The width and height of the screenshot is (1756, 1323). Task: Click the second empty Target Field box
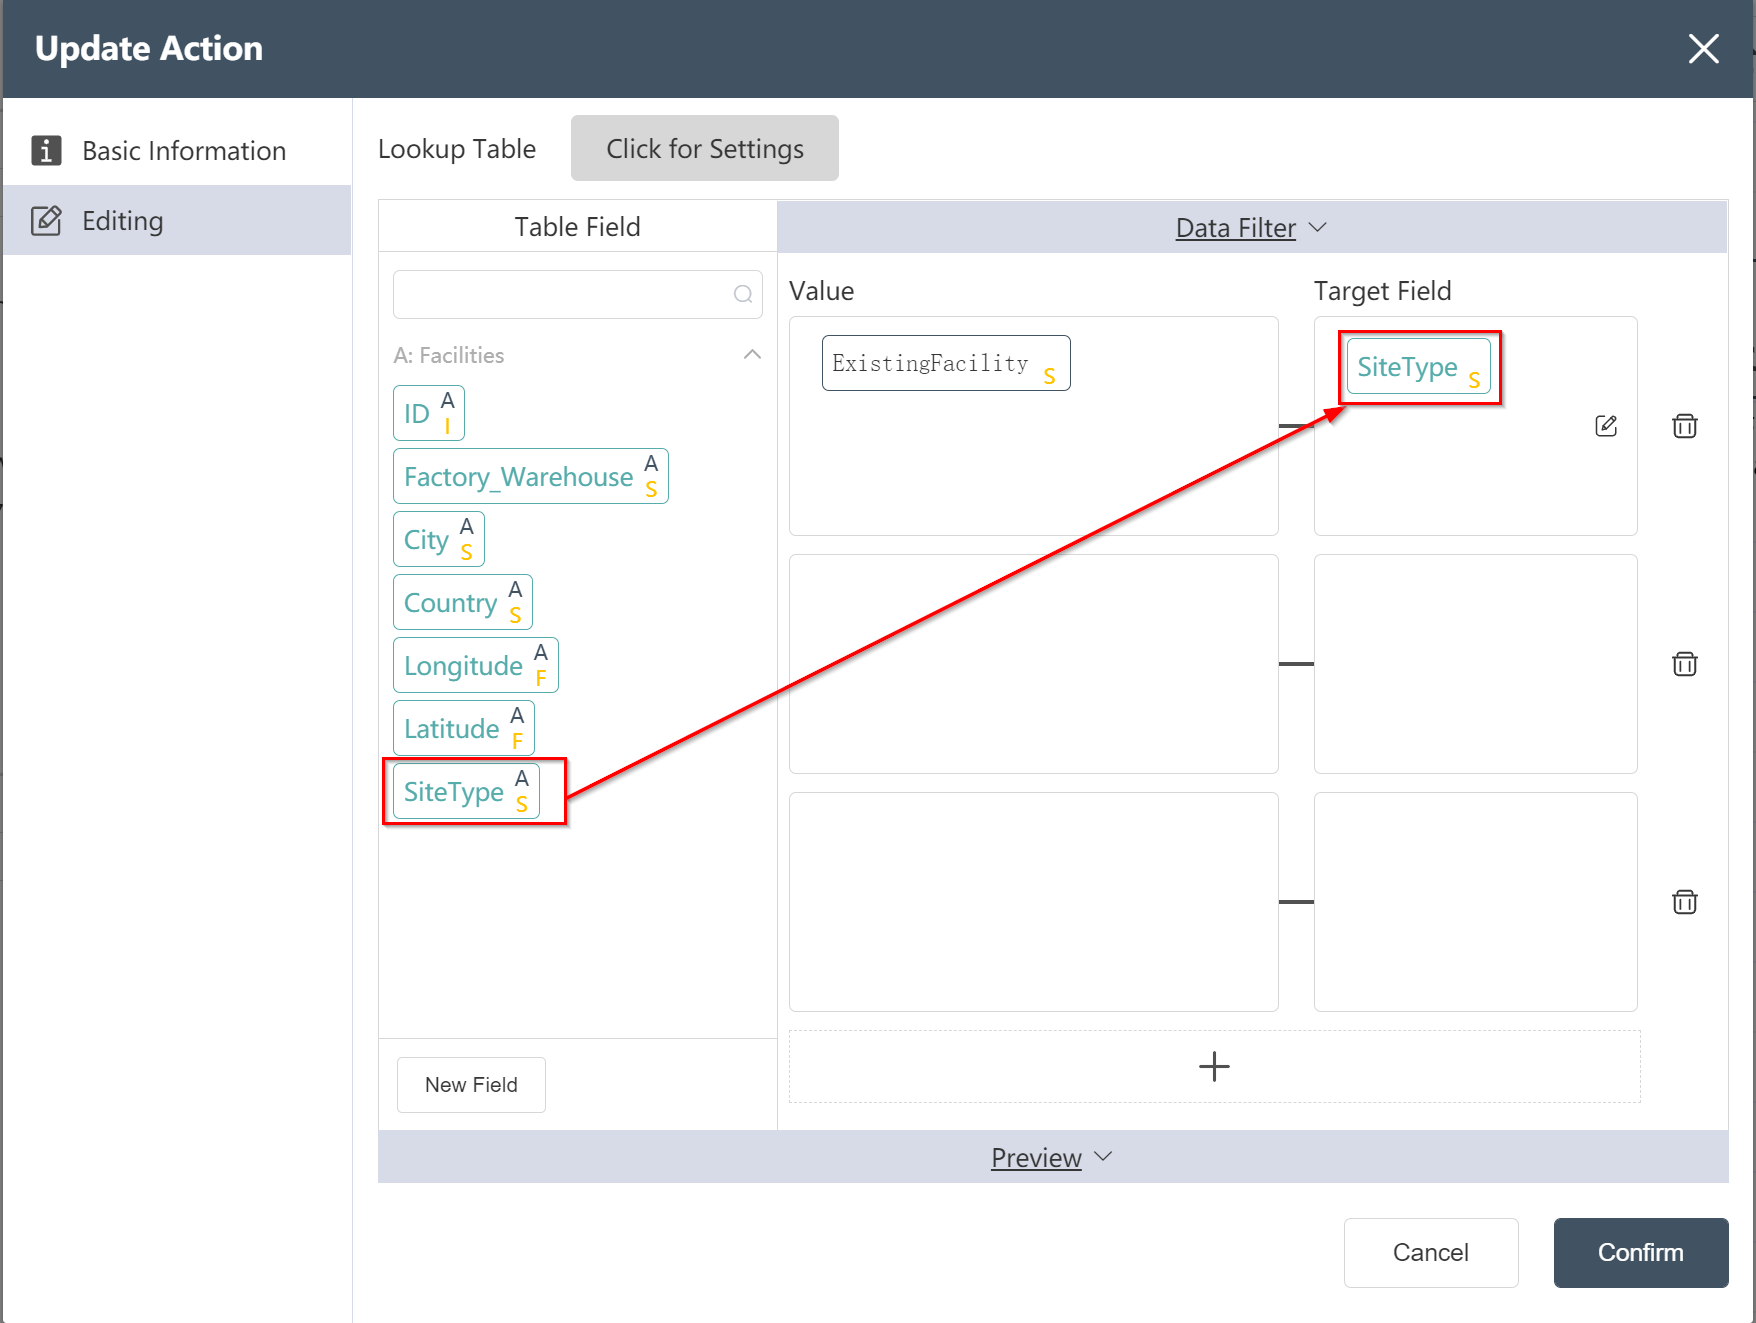[1475, 664]
